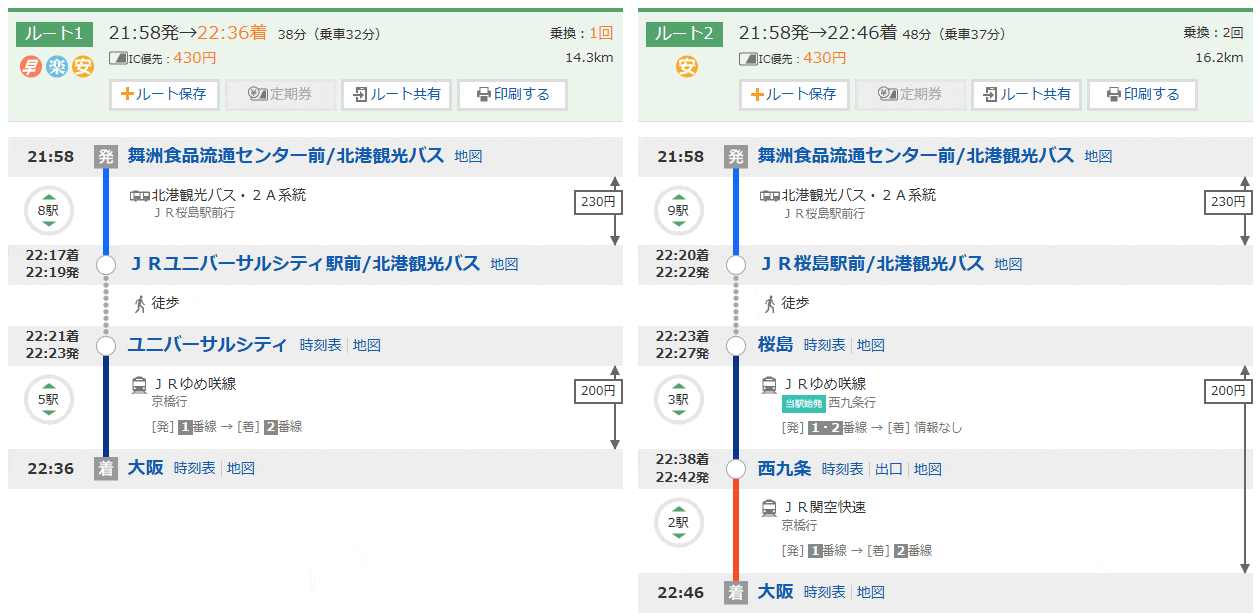Viewport: 1260px width, 615px height.
Task: Expand the 5駅 stops on ＪＲゆめ咲線 in Route 1
Action: coord(48,400)
